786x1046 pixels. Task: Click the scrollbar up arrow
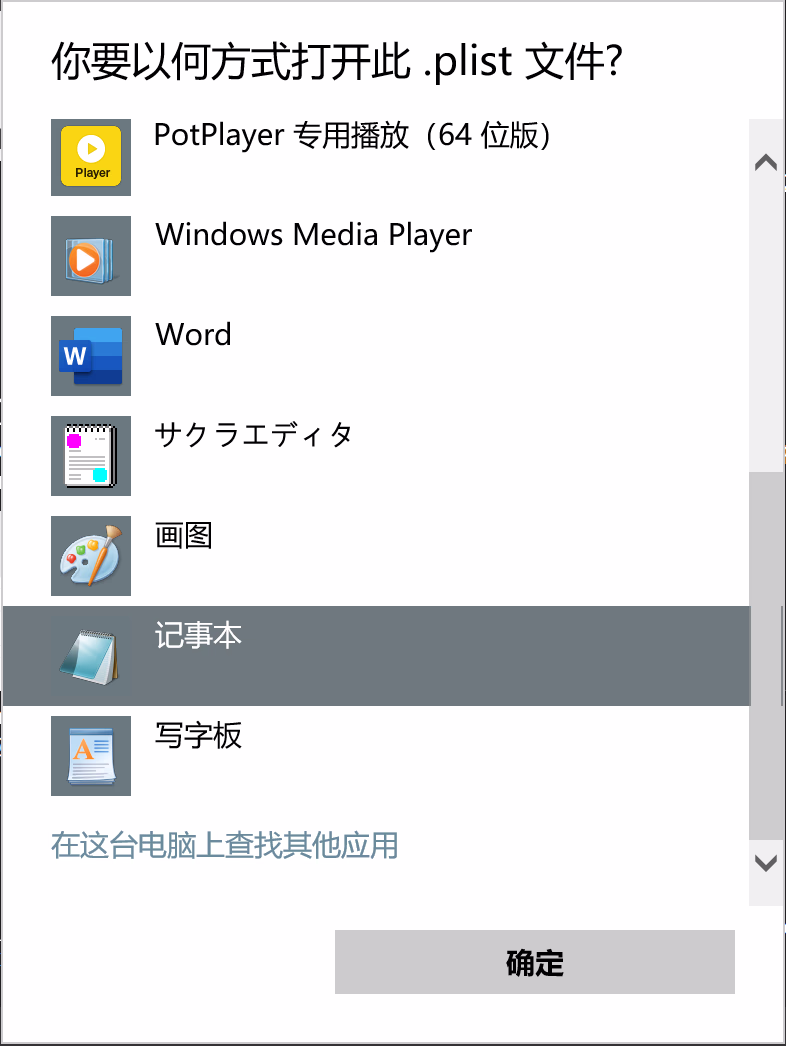point(766,162)
